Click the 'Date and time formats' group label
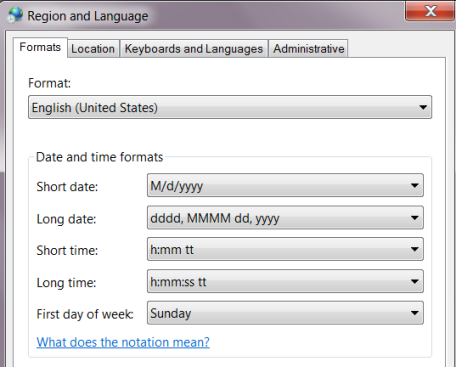Viewport: 456px width, 367px height. click(x=99, y=157)
